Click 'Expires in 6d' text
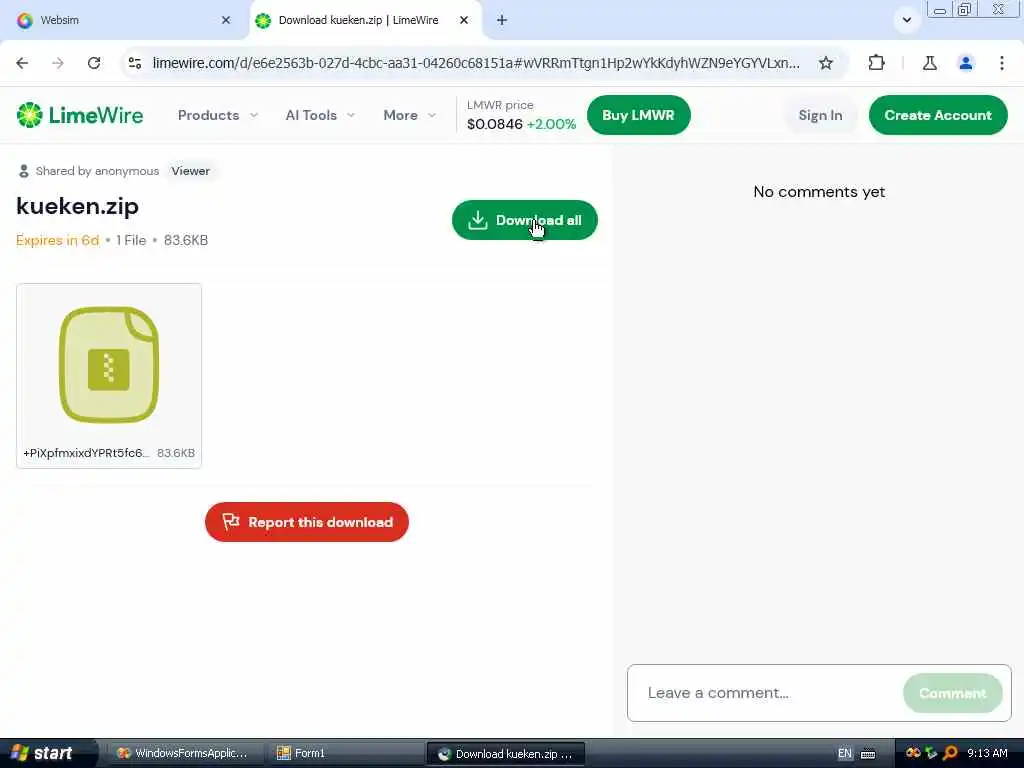The width and height of the screenshot is (1024, 768). tap(57, 240)
